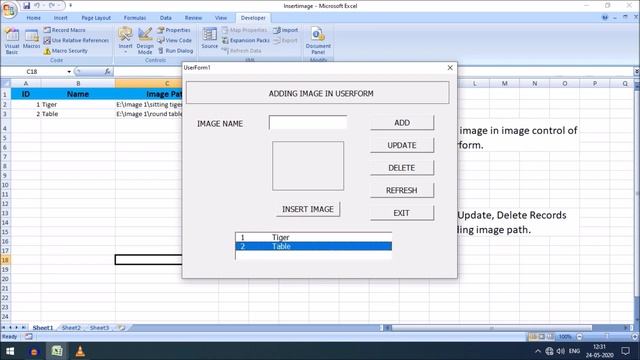
Task: Click the Name header cell
Action: 78,94
